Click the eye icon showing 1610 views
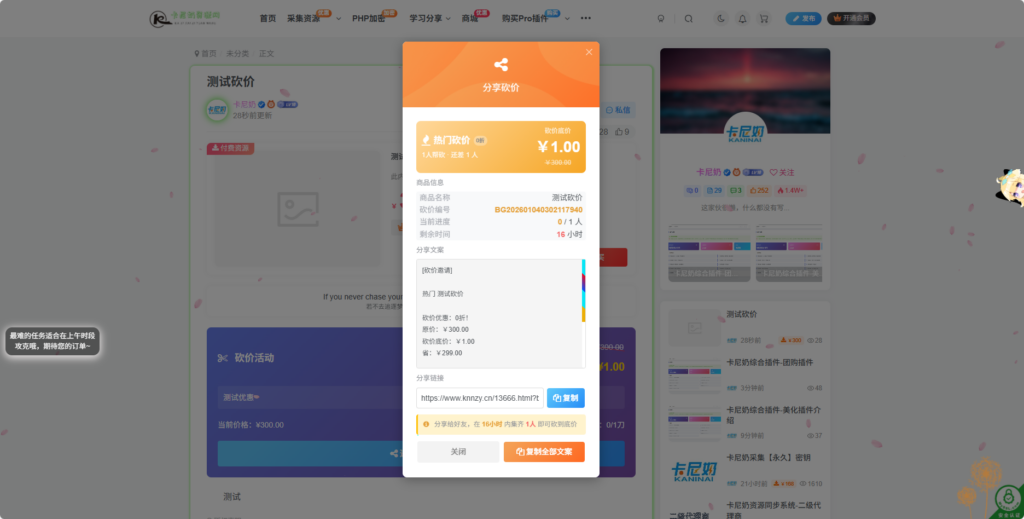 pos(803,484)
